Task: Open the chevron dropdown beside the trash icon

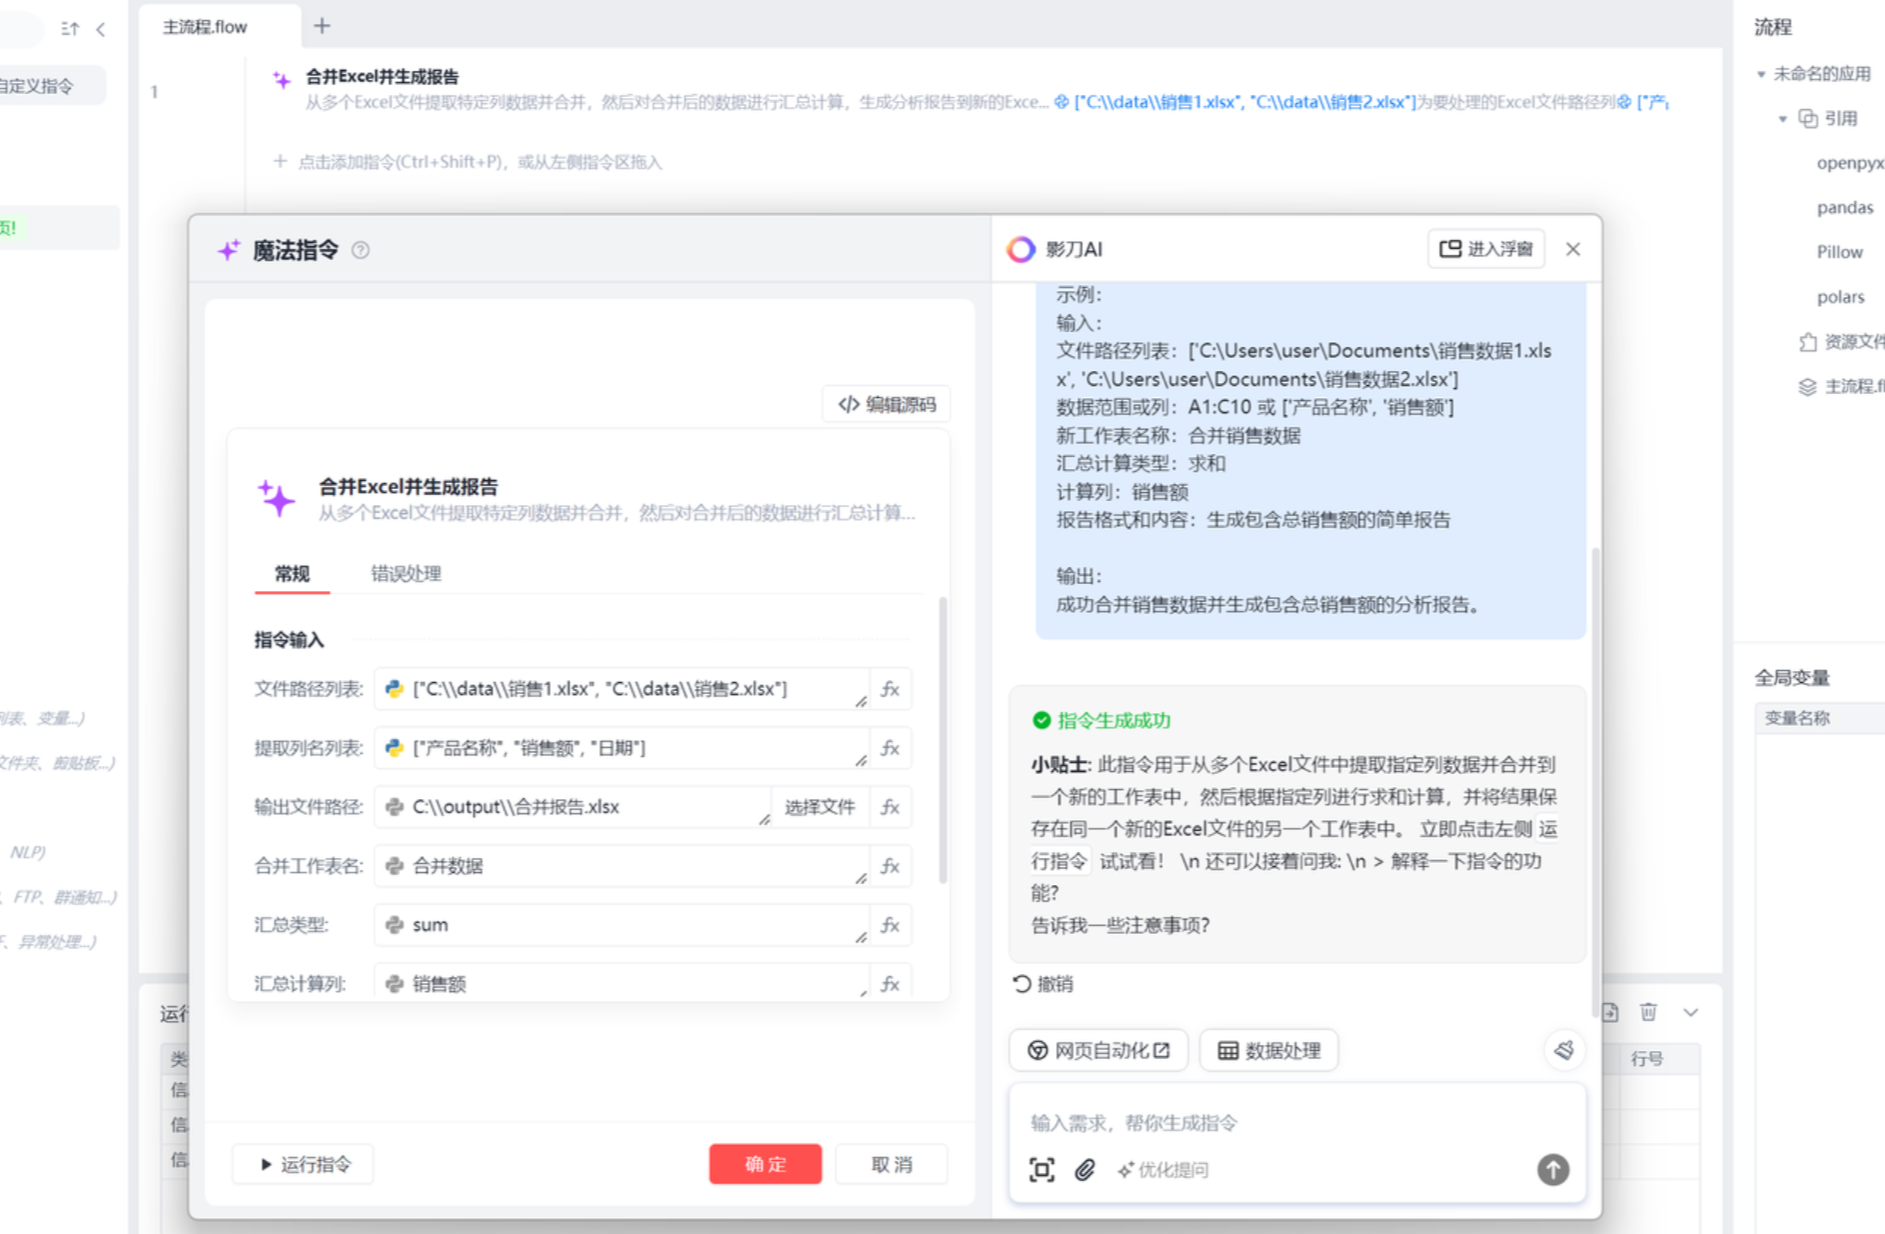Action: point(1690,1012)
